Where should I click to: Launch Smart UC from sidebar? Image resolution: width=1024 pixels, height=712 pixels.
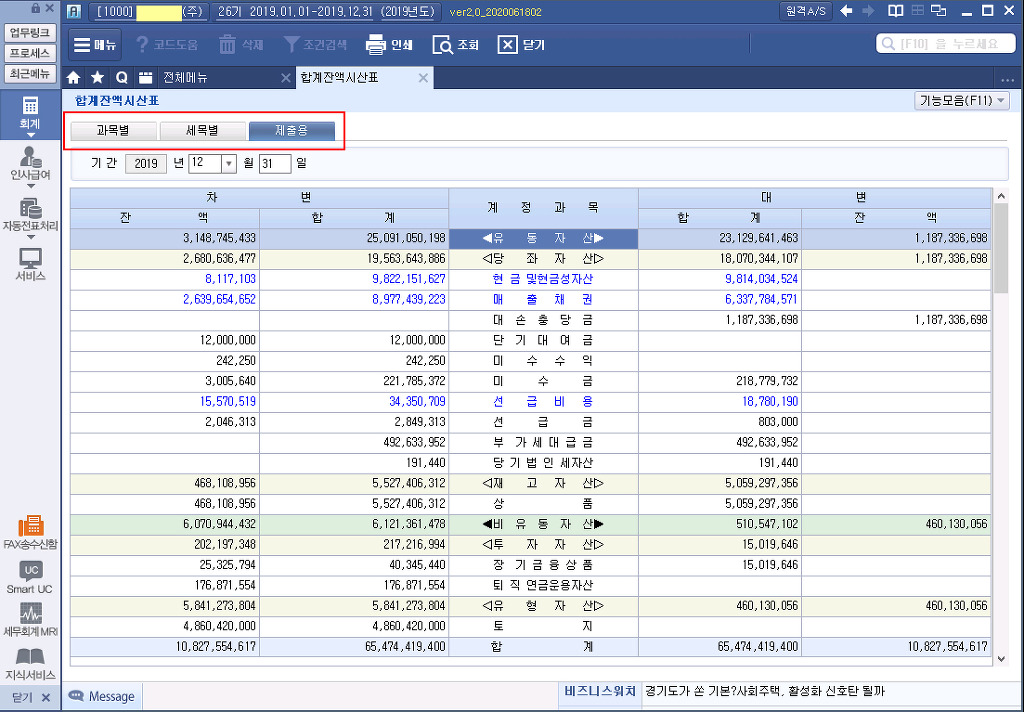pos(30,577)
